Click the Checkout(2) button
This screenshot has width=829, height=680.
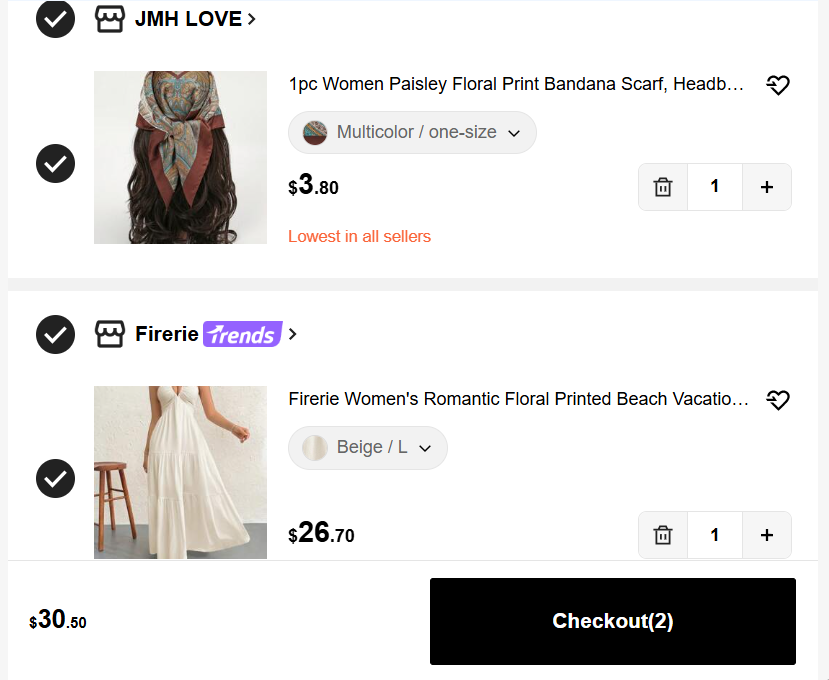613,621
